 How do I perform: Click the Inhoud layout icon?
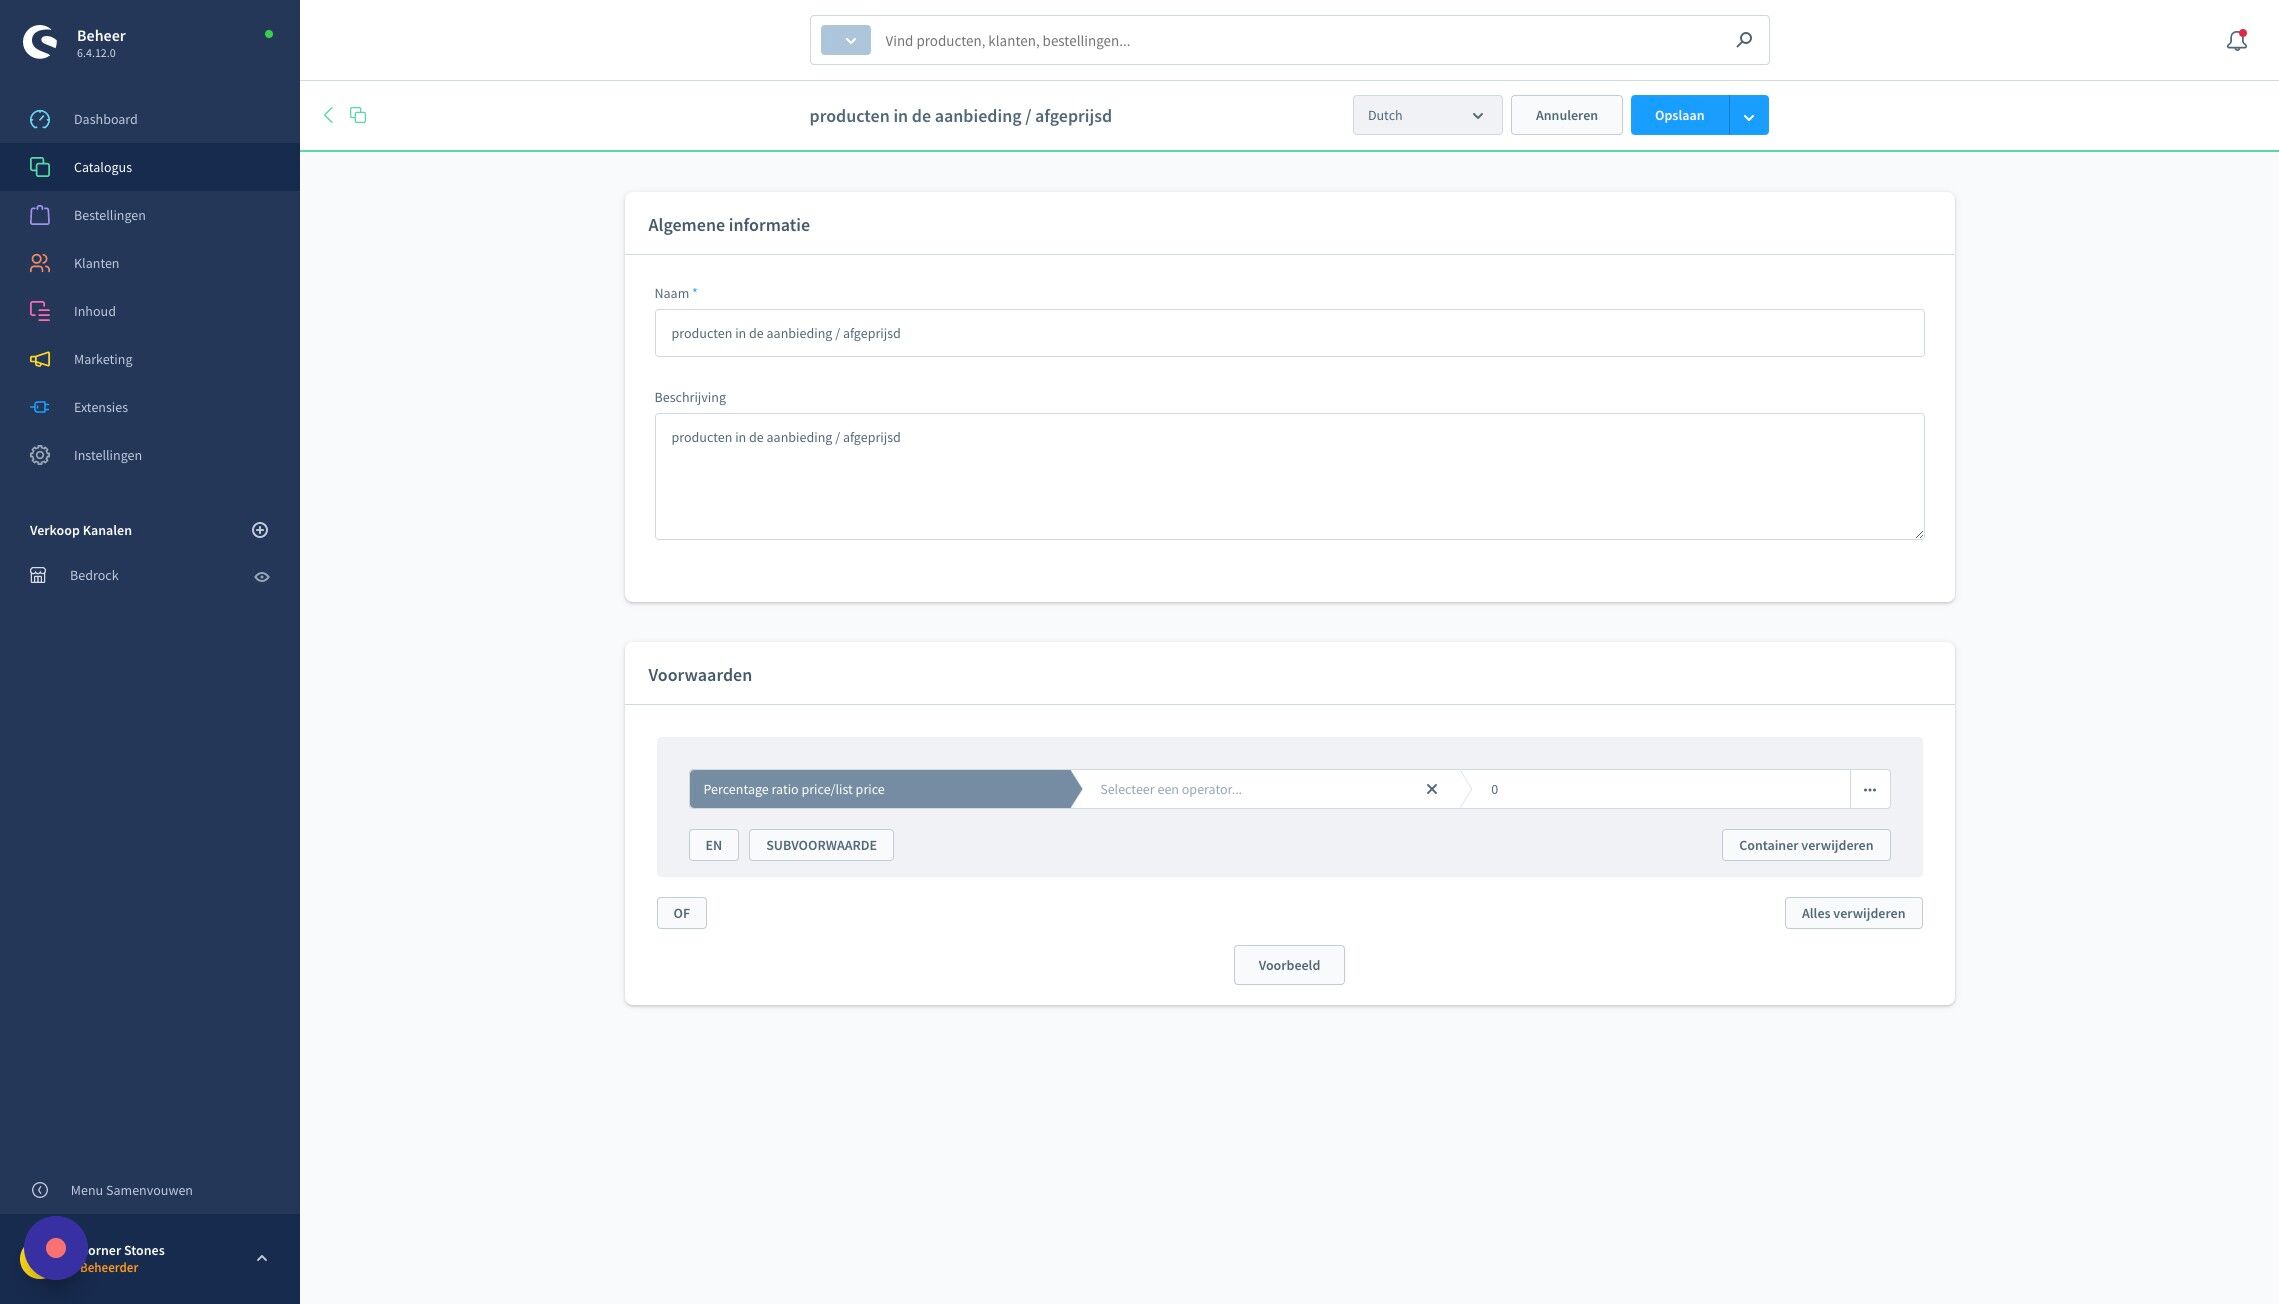tap(40, 311)
